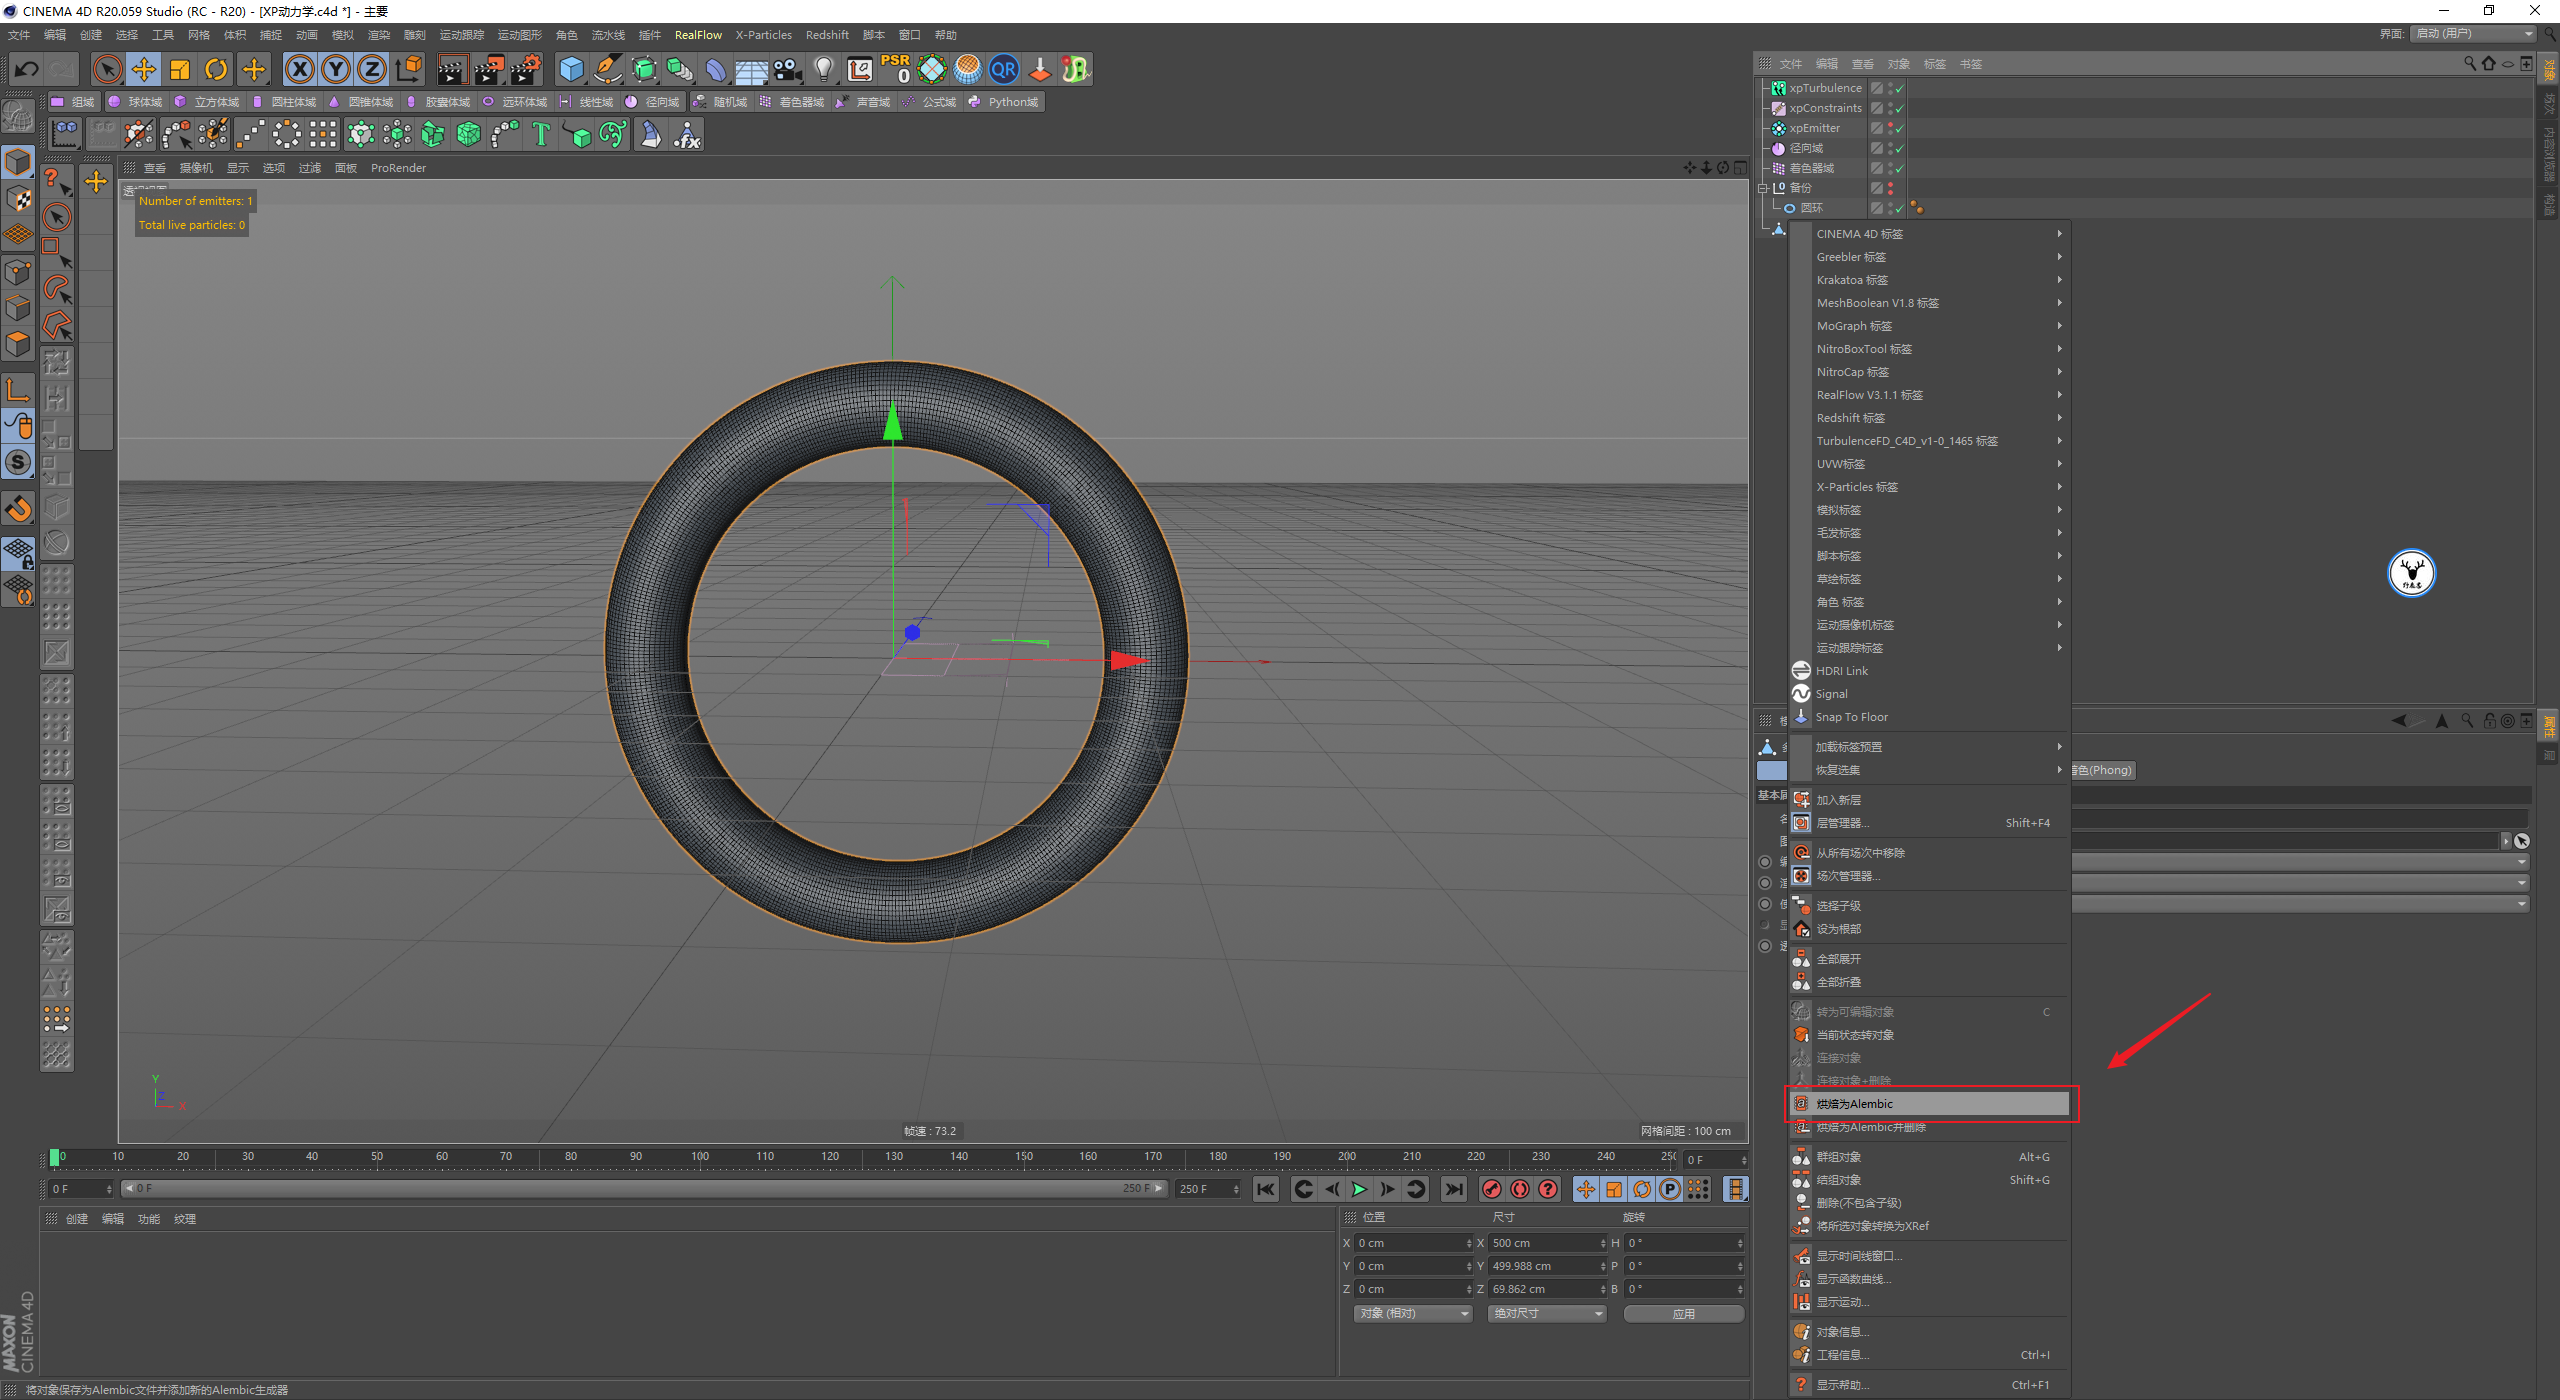
Task: Click the Light bulb object icon
Action: tap(823, 69)
